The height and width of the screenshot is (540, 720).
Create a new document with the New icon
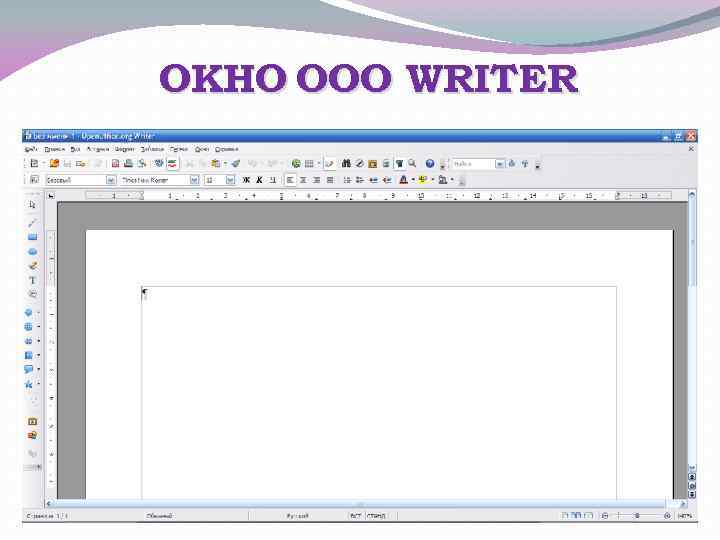coord(34,163)
